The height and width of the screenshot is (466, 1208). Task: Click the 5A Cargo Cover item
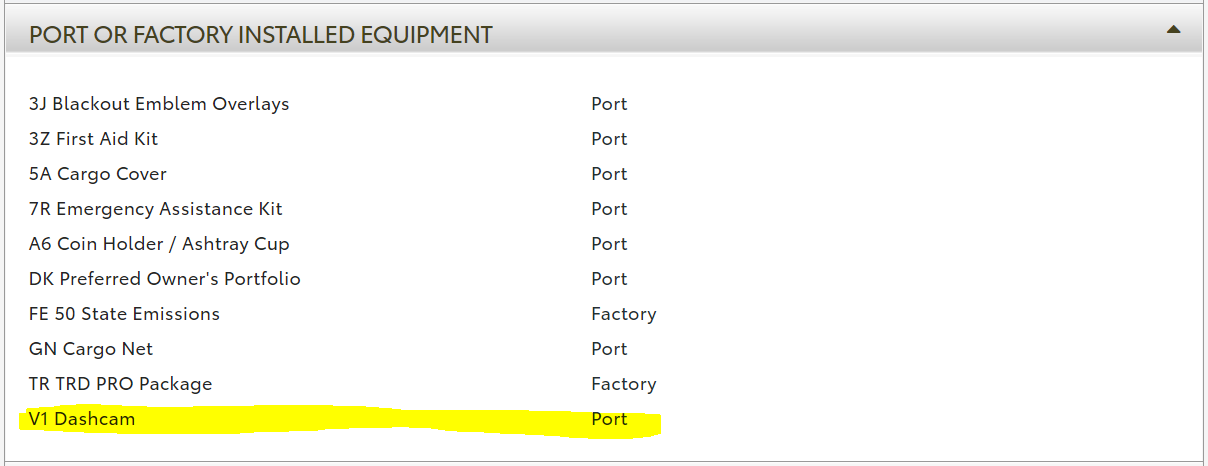[x=98, y=174]
